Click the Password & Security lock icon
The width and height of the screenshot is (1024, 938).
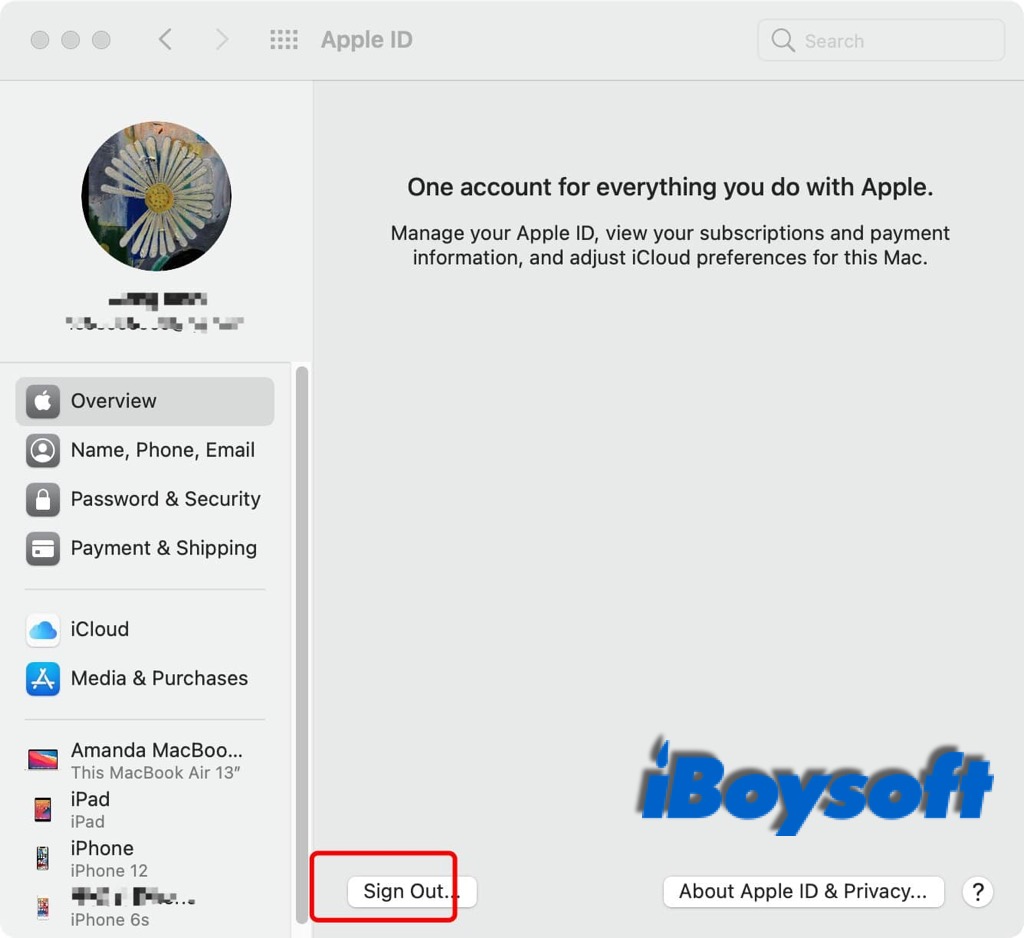click(43, 500)
